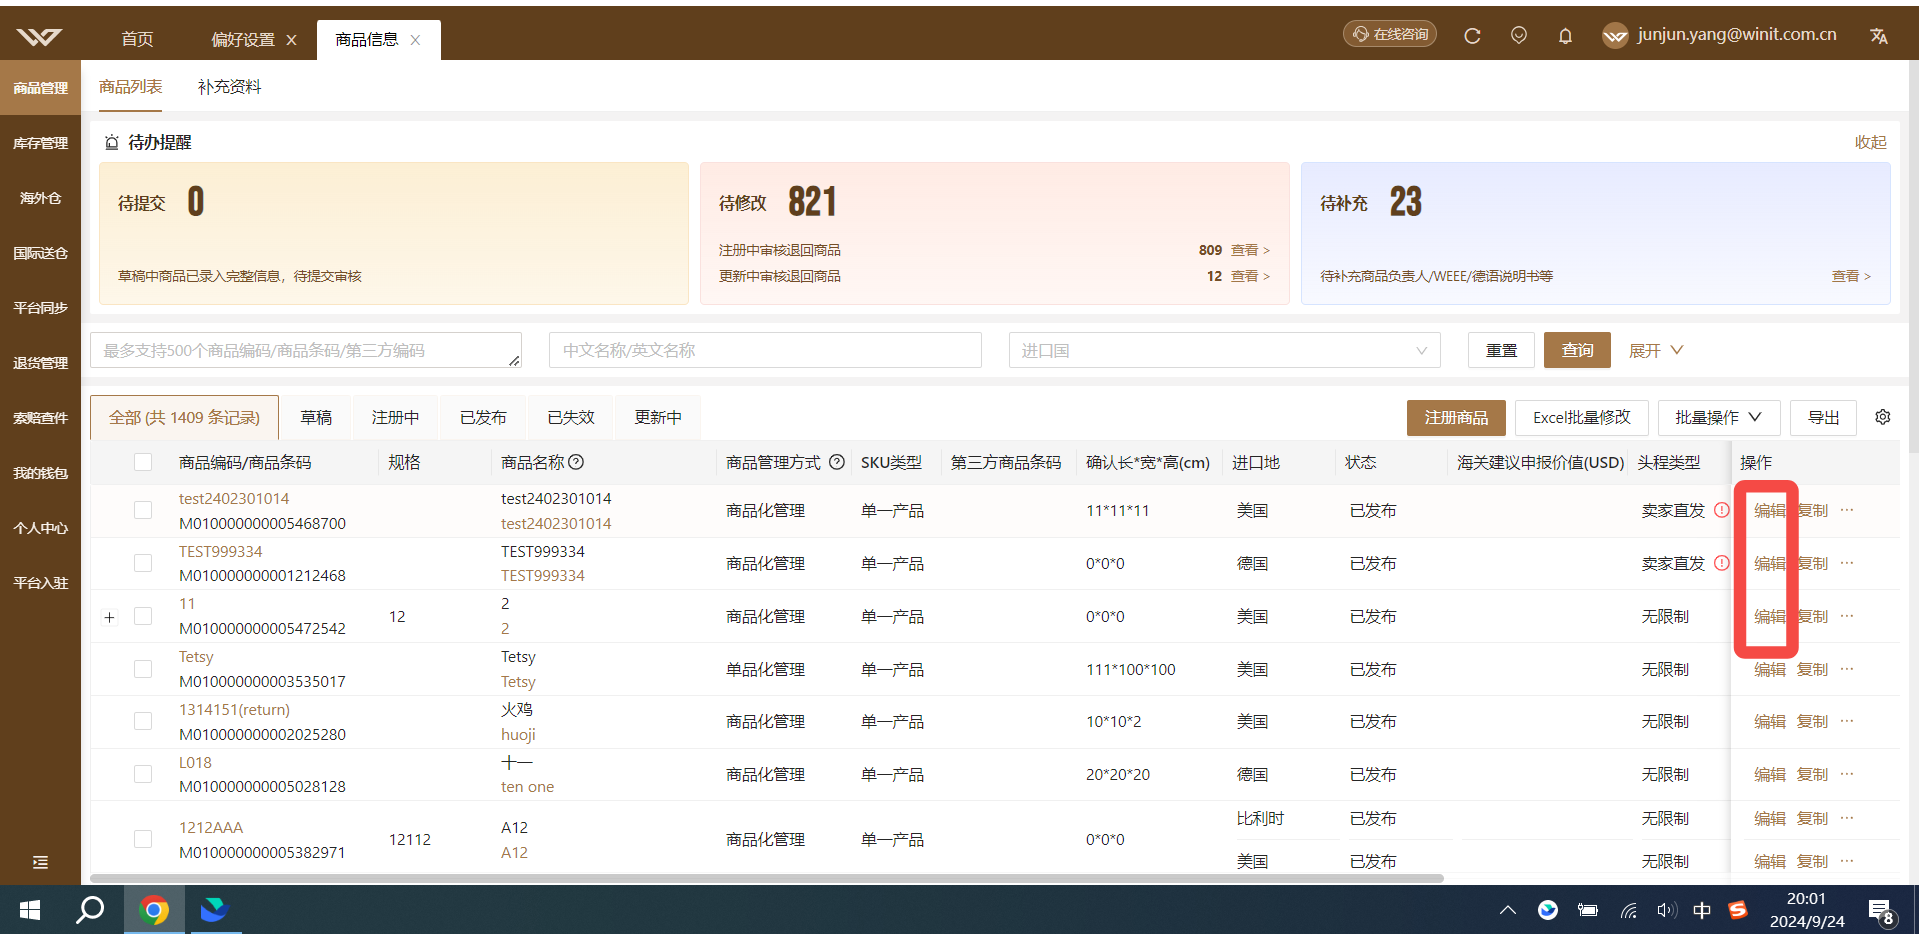
Task: Show hidden system tray icons
Action: (1508, 910)
